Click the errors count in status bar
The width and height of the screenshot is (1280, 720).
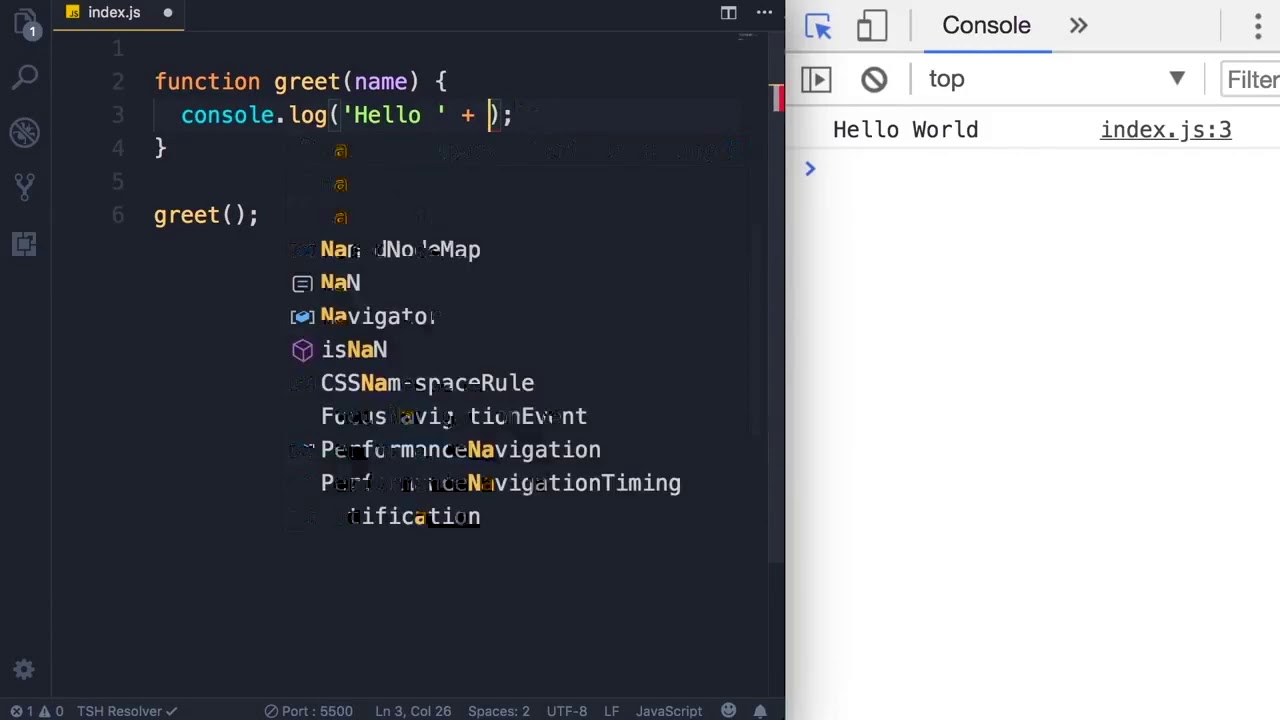(x=23, y=711)
